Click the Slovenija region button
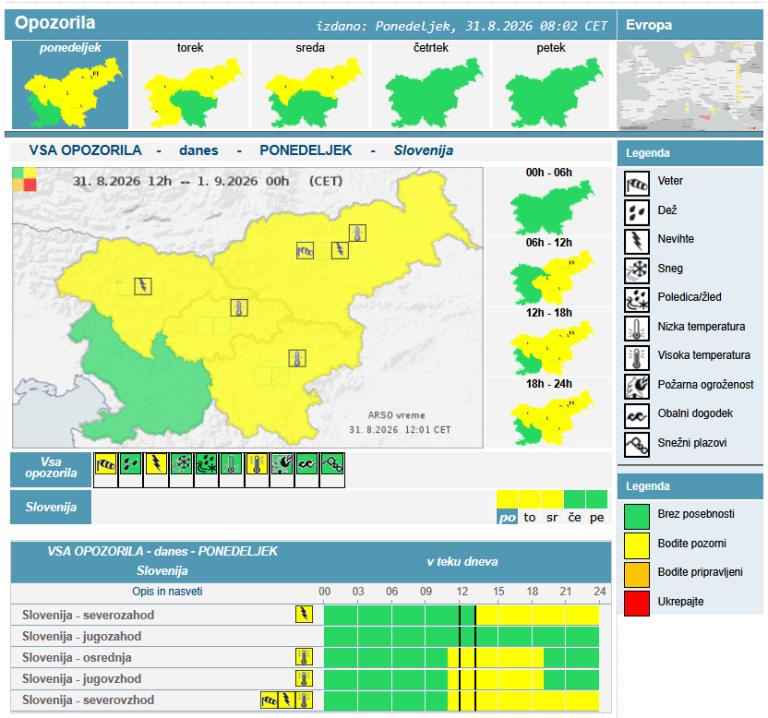This screenshot has width=768, height=718. [51, 507]
